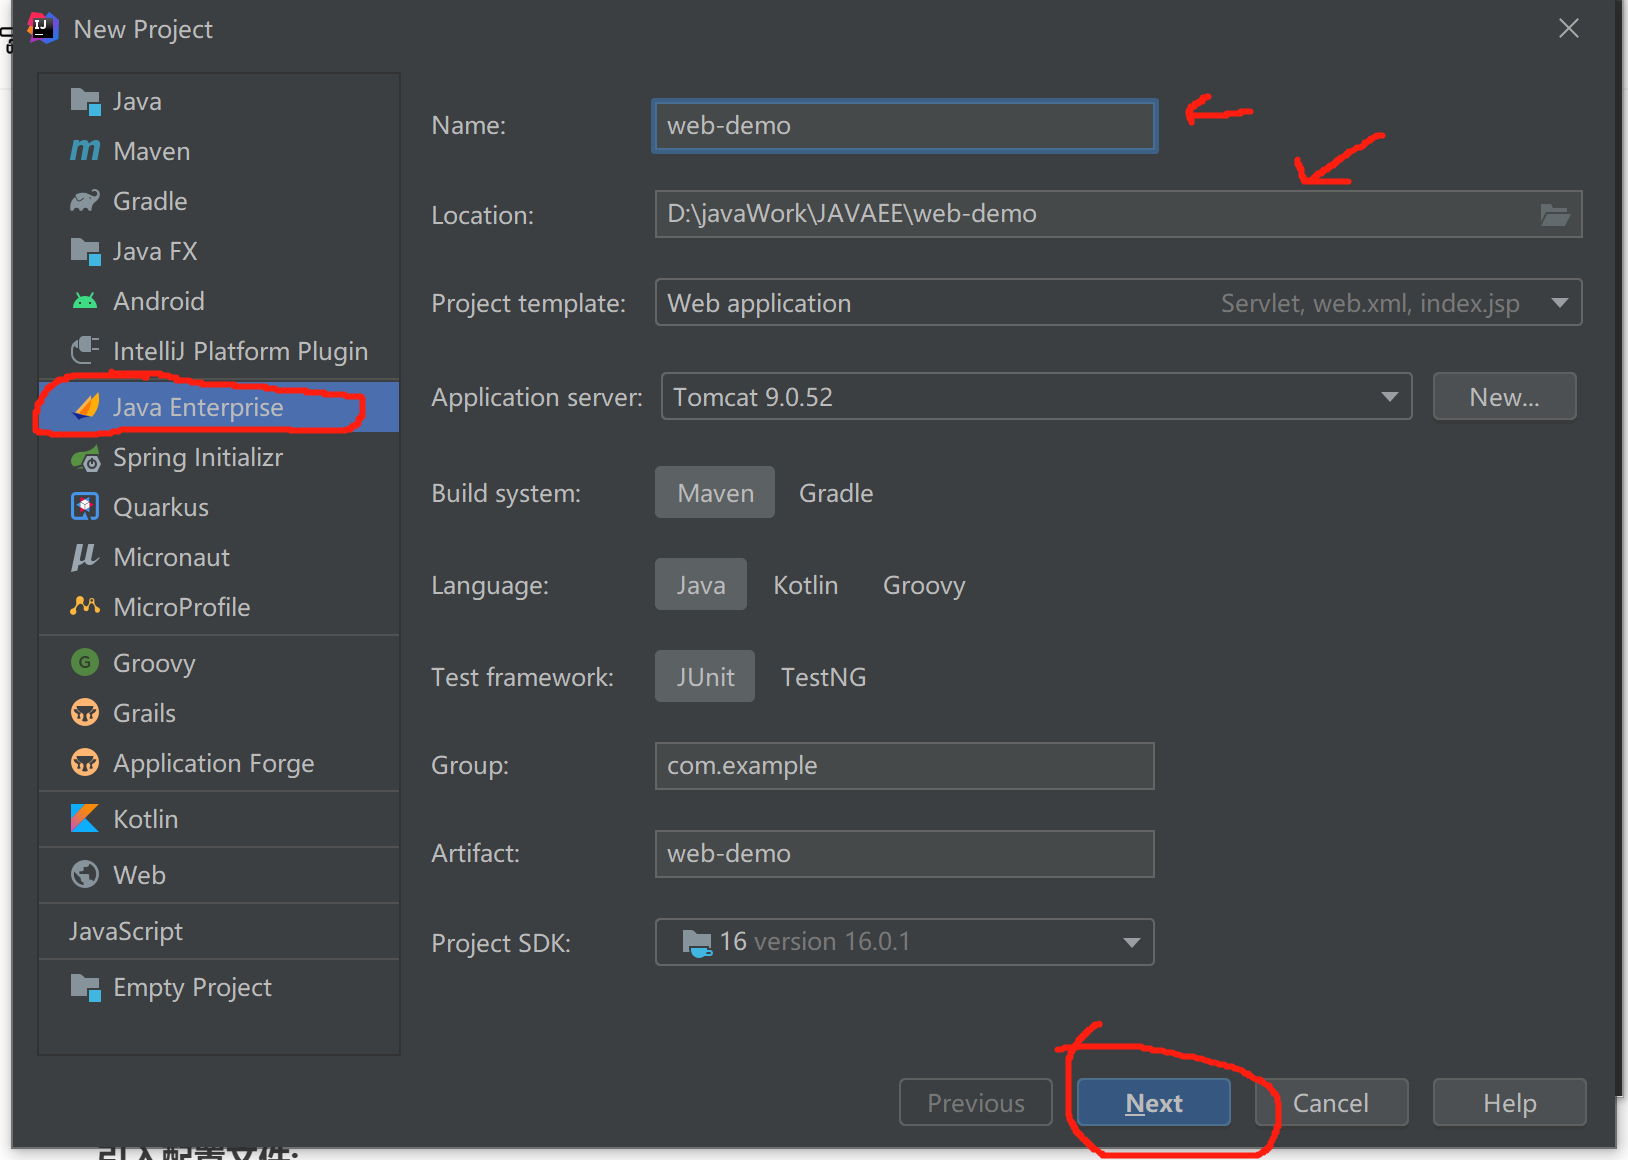Click the green Groovy icon
This screenshot has width=1628, height=1160.
click(x=85, y=662)
